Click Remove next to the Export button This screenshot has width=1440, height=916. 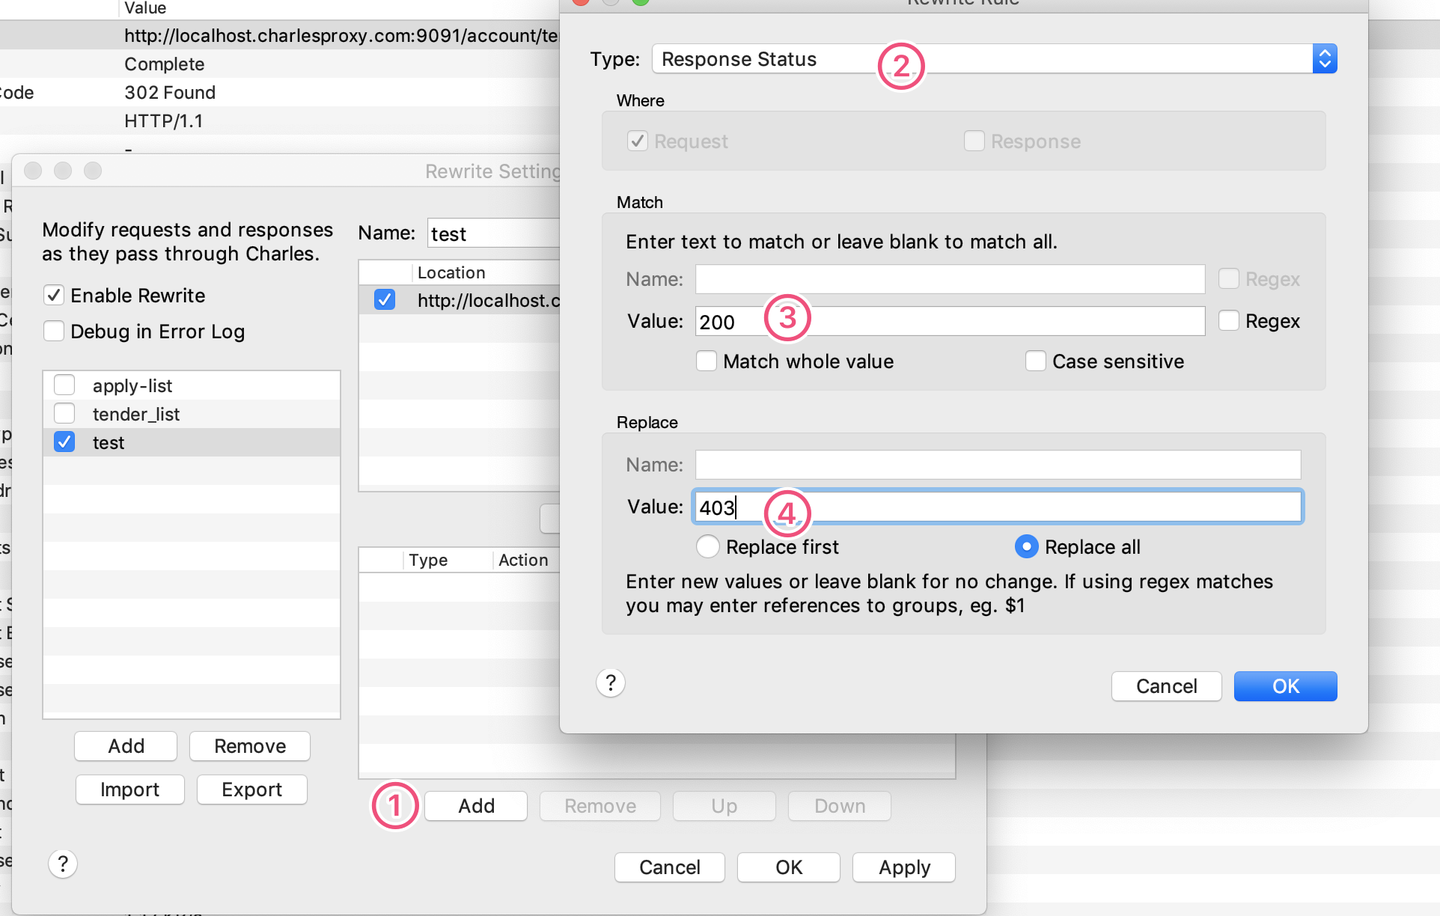tap(250, 746)
